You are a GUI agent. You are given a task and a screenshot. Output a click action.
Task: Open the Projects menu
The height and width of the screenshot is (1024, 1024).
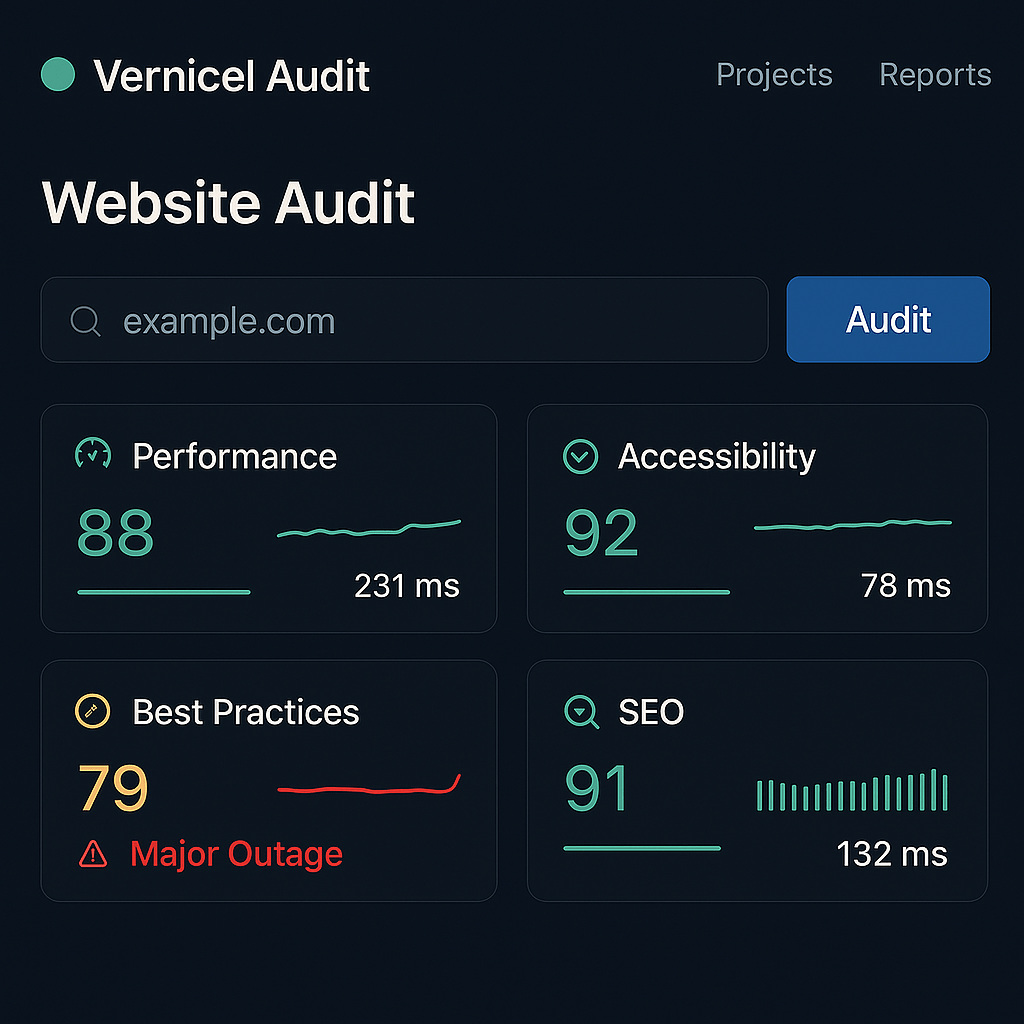coord(774,74)
